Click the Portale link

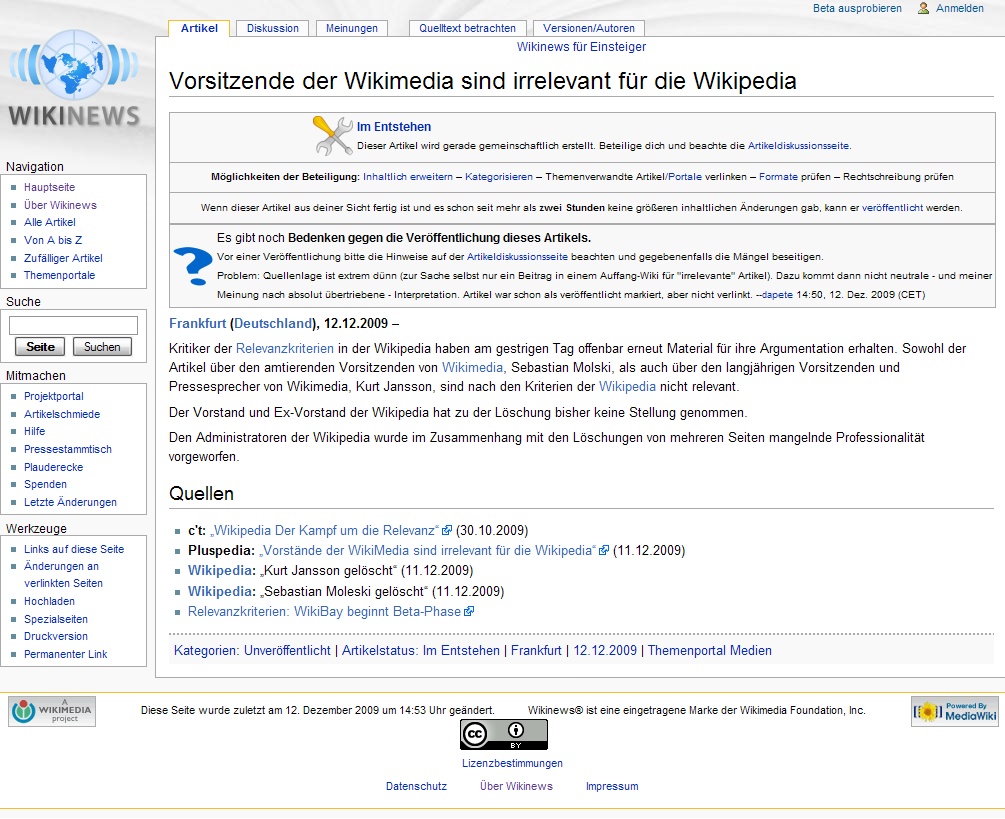tap(685, 177)
